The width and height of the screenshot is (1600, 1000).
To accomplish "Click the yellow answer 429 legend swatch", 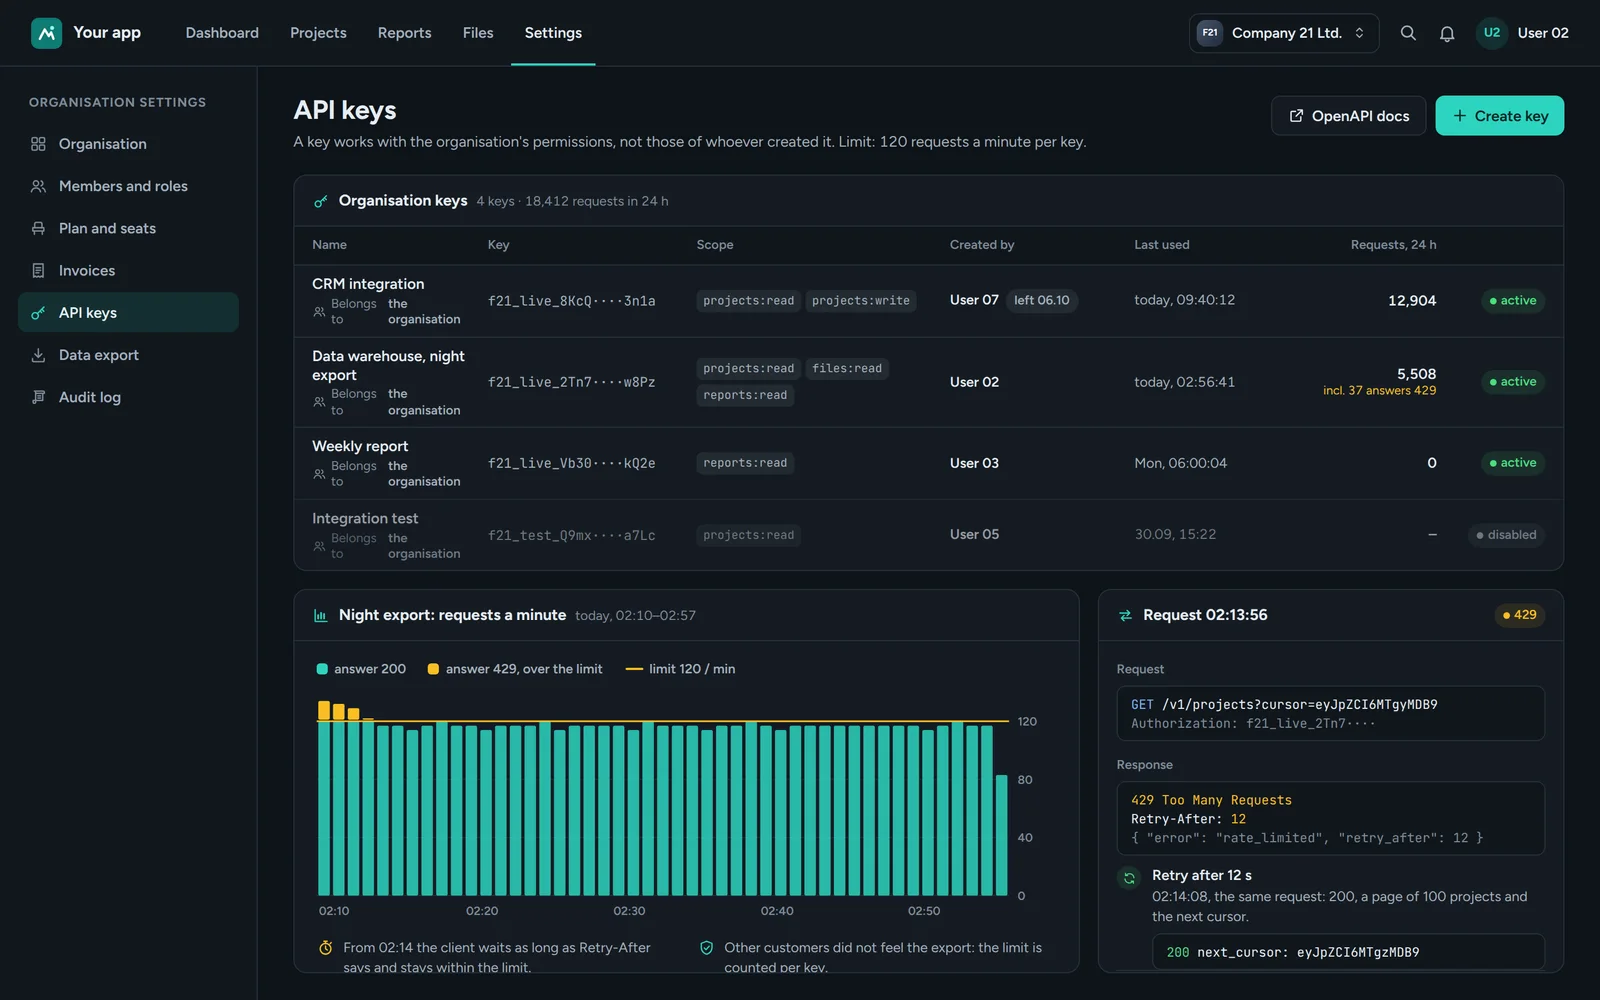I will pyautogui.click(x=433, y=669).
